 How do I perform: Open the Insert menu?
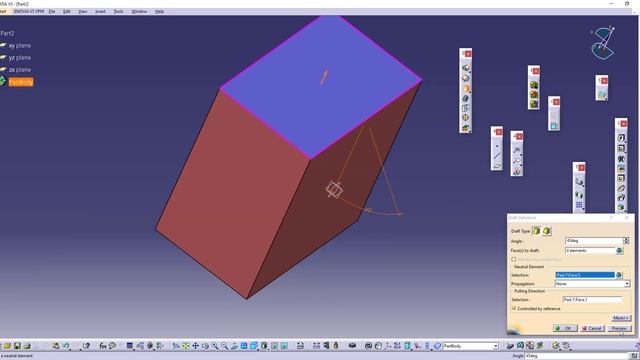click(x=100, y=11)
